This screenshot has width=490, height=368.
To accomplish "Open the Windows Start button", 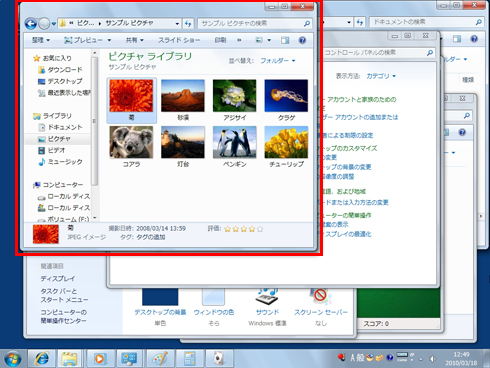I will point(13,359).
